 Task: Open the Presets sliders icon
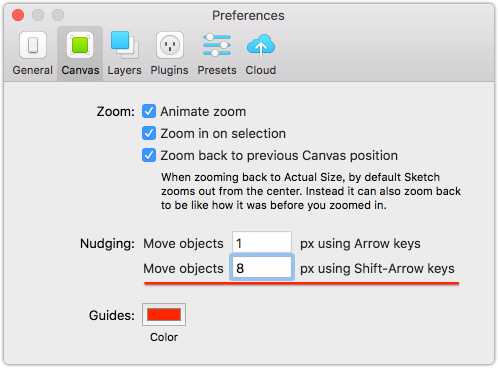(x=217, y=45)
